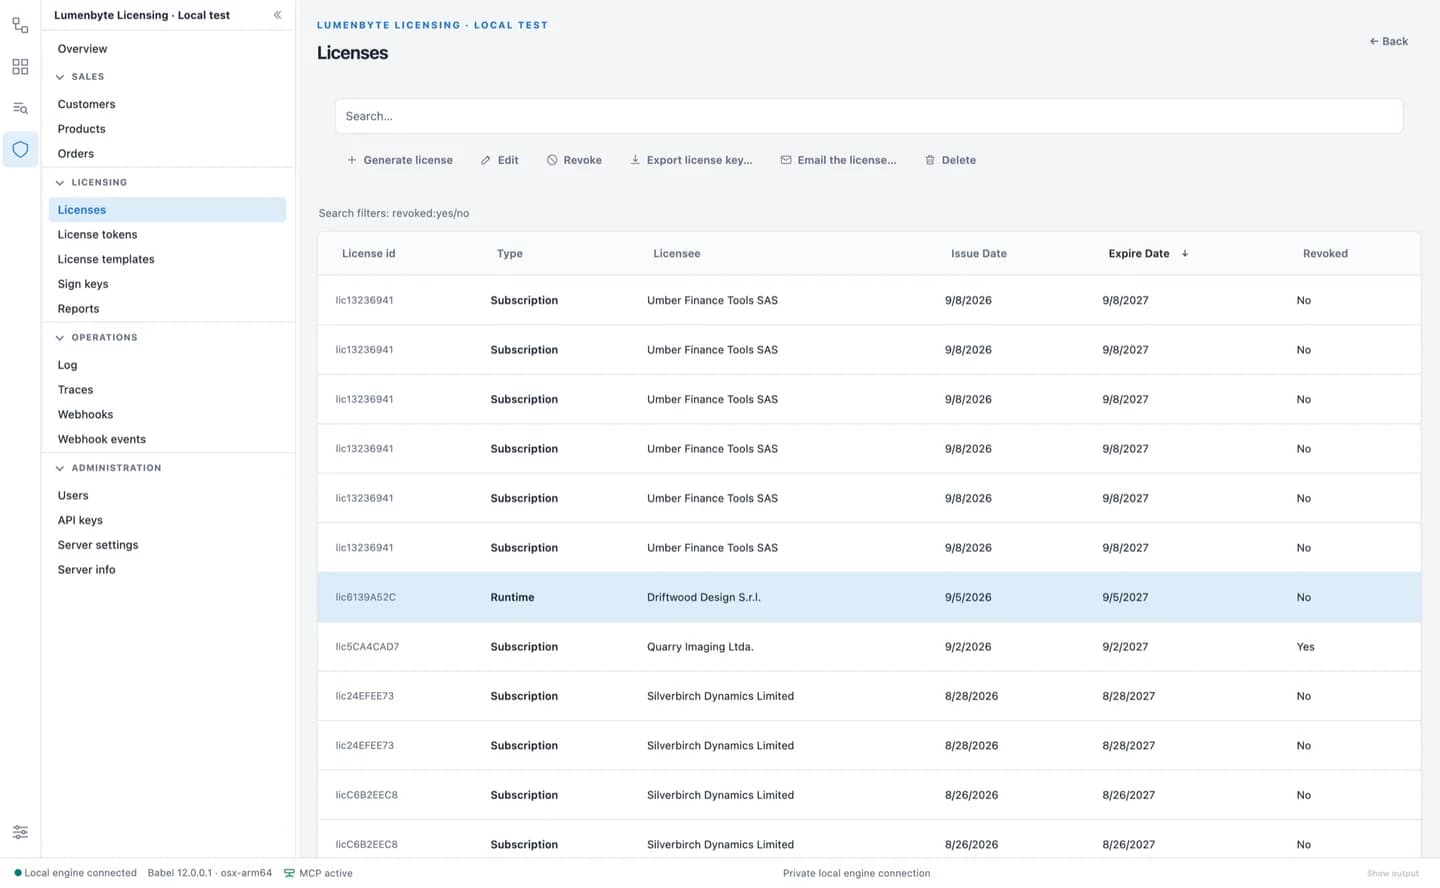Viewport: 1440px width, 888px height.
Task: Open the query search icon in left rail
Action: pyautogui.click(x=20, y=108)
